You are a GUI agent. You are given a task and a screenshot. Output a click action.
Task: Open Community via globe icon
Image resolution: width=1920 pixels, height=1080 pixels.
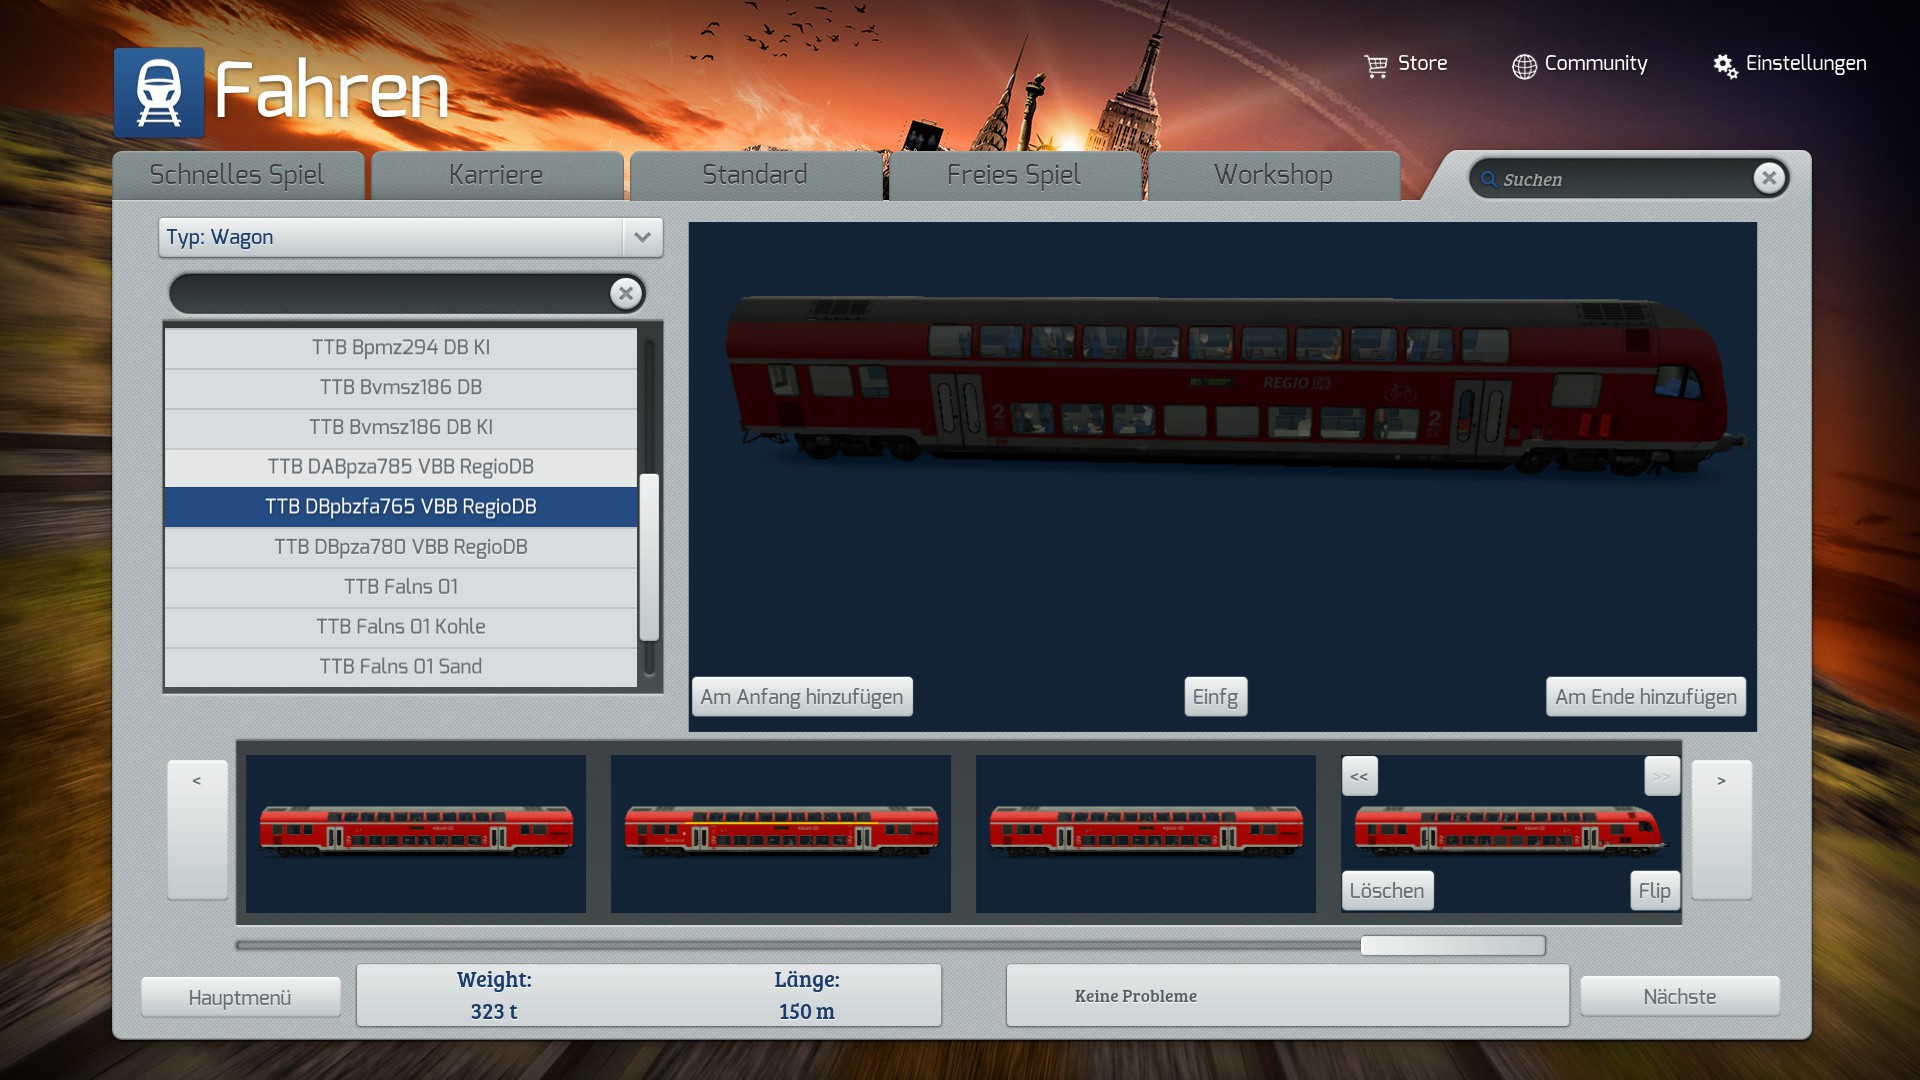[1523, 66]
